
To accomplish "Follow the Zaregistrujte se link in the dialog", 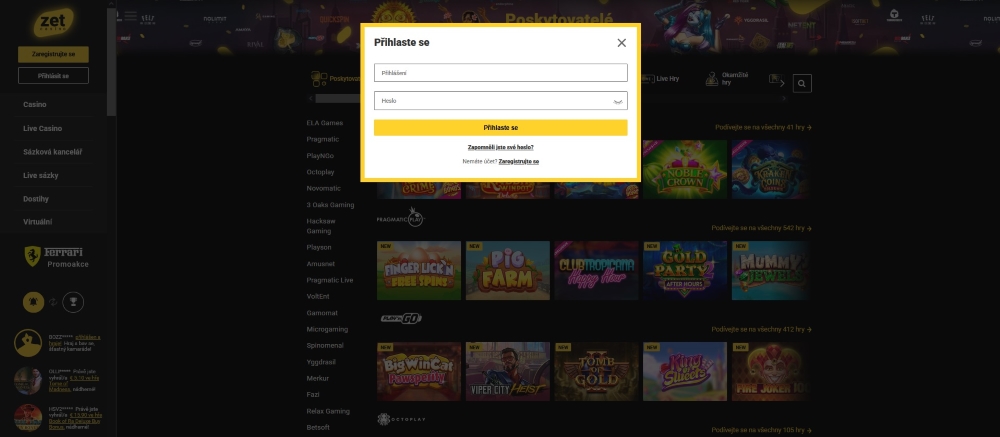I will click(518, 161).
